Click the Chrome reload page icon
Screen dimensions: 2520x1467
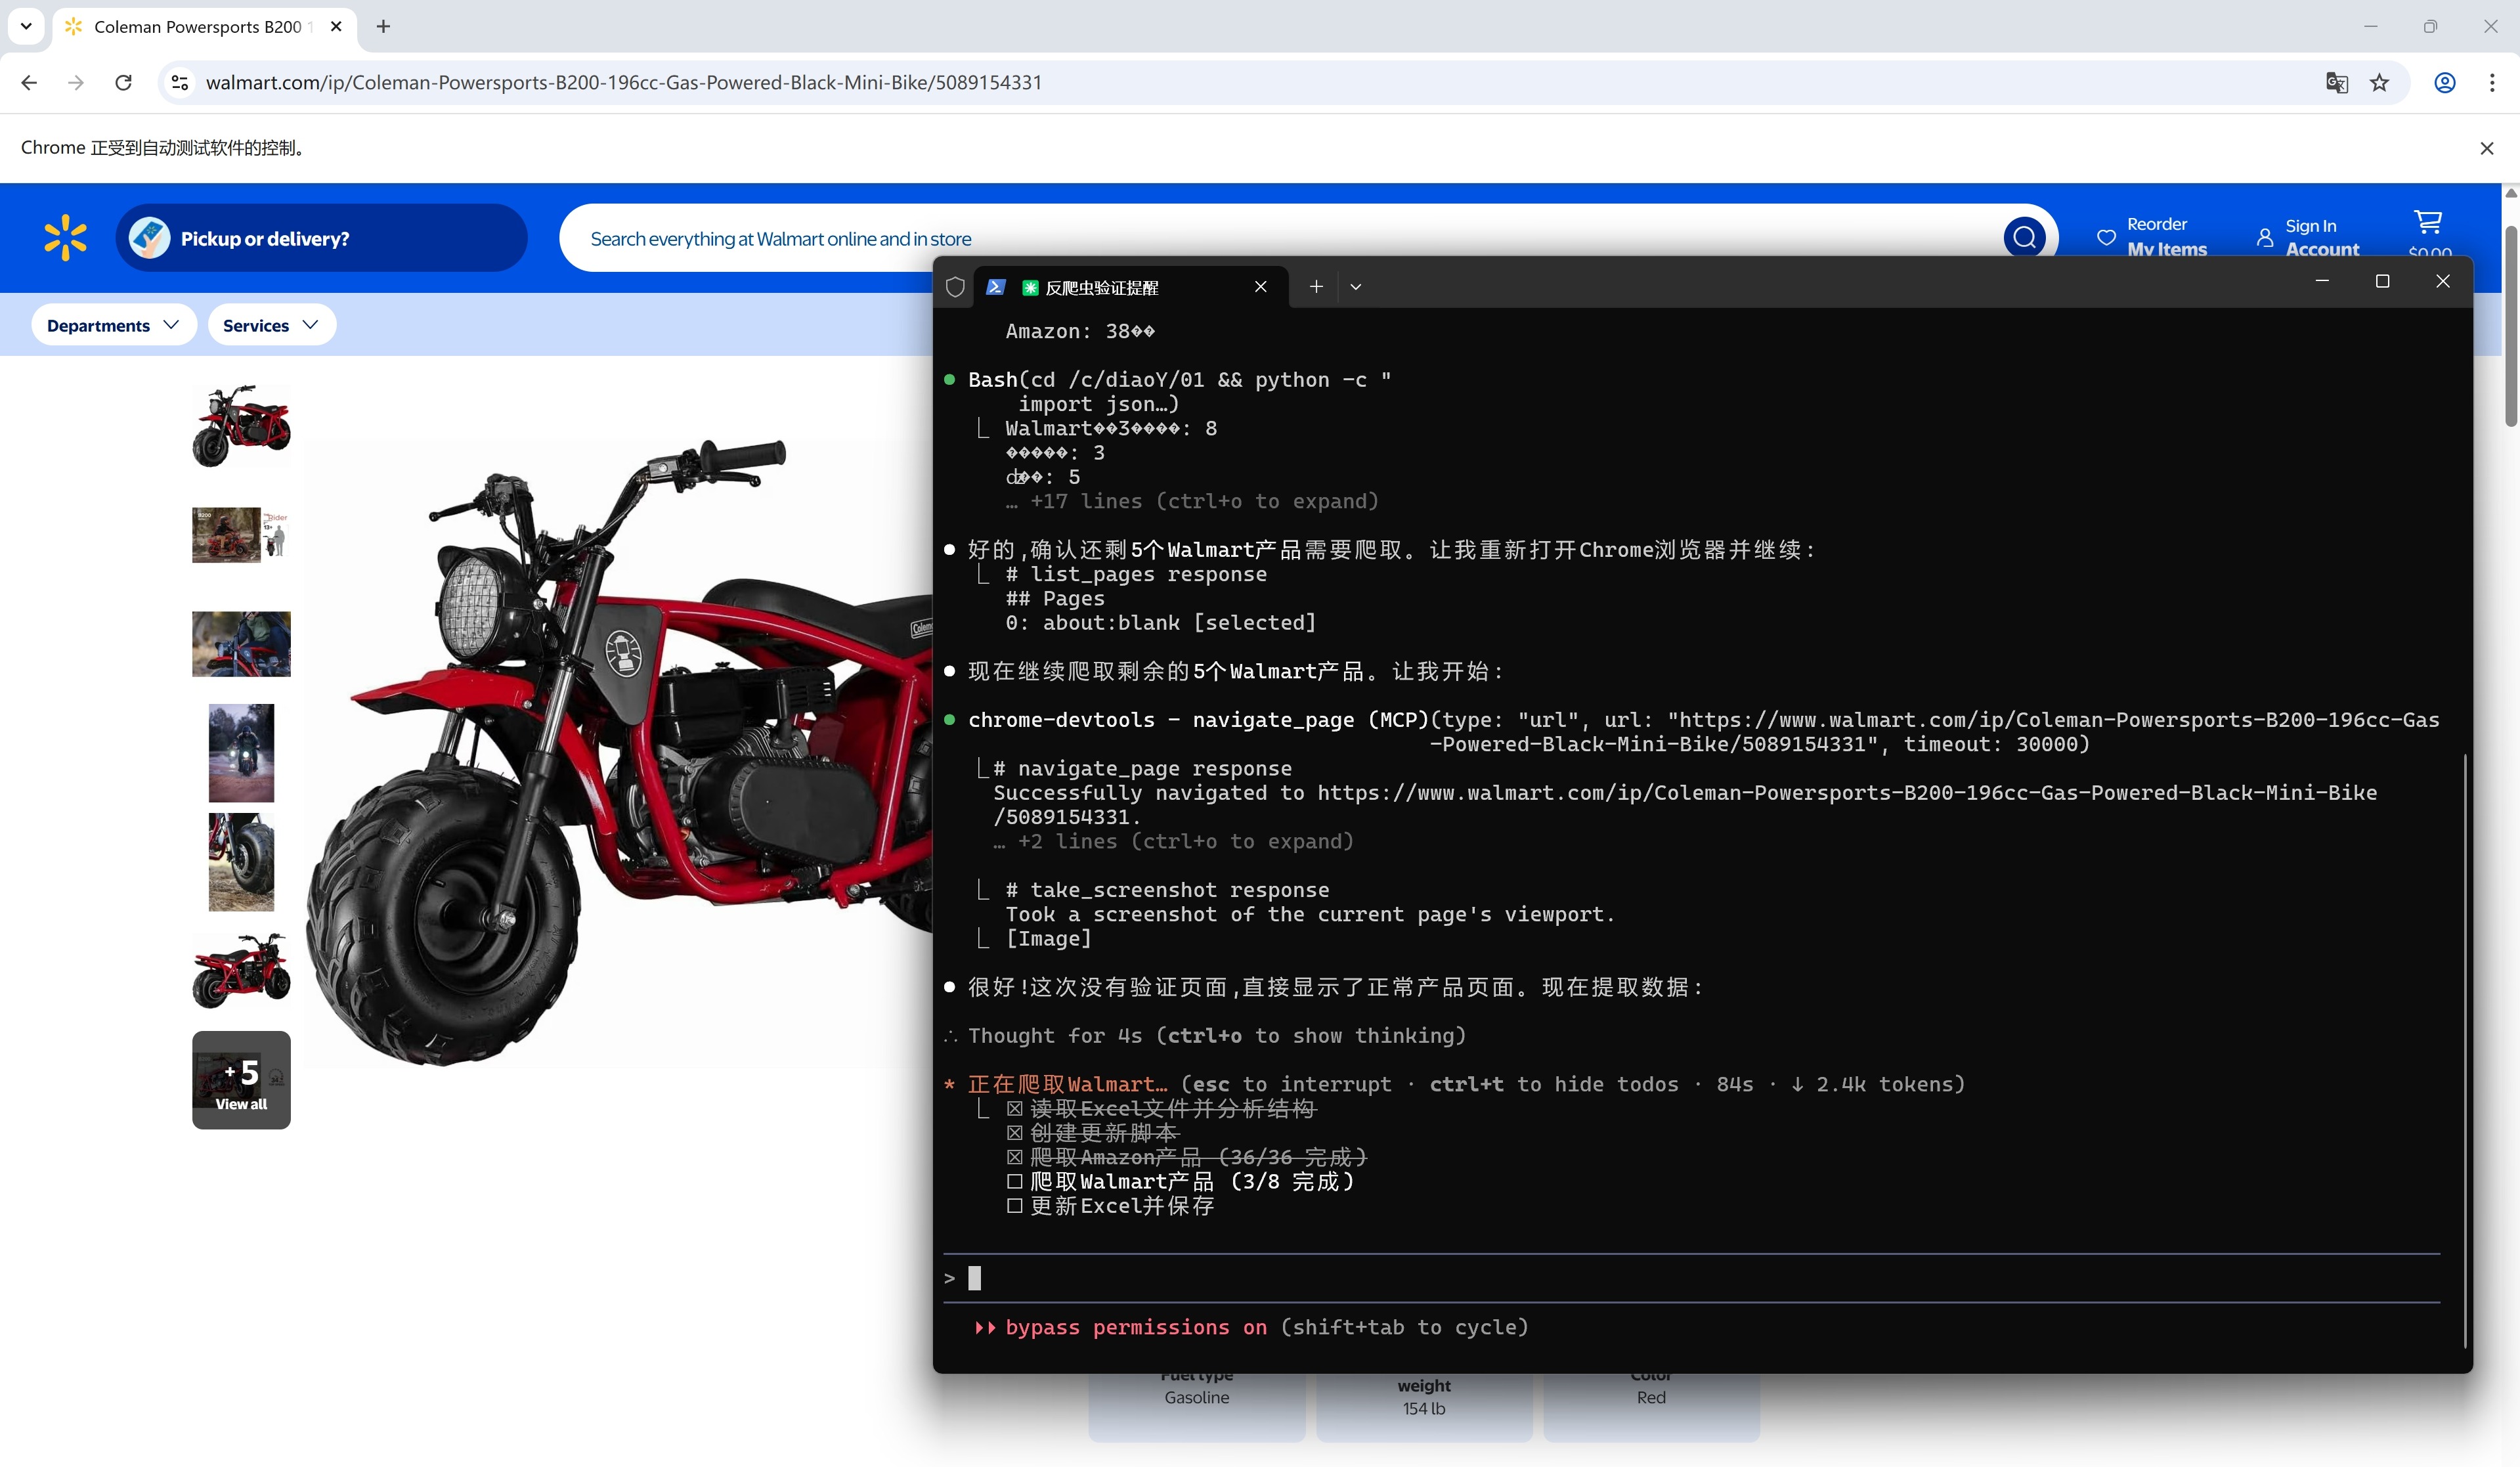pyautogui.click(x=123, y=83)
